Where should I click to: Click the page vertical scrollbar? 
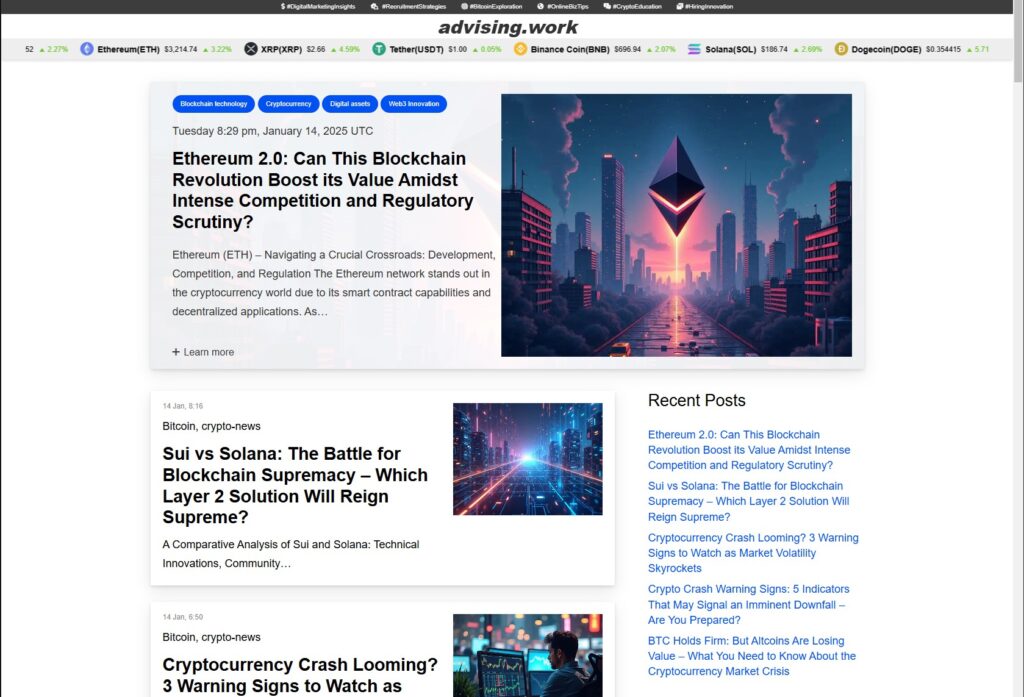tap(1018, 348)
